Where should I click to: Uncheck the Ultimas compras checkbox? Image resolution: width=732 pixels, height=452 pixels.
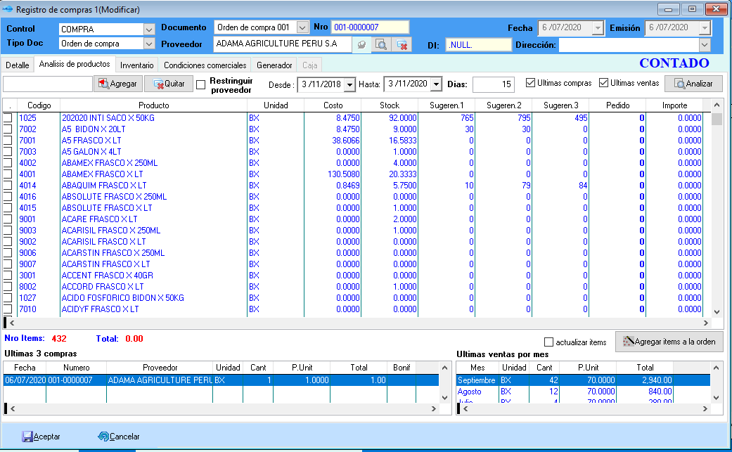coord(531,83)
